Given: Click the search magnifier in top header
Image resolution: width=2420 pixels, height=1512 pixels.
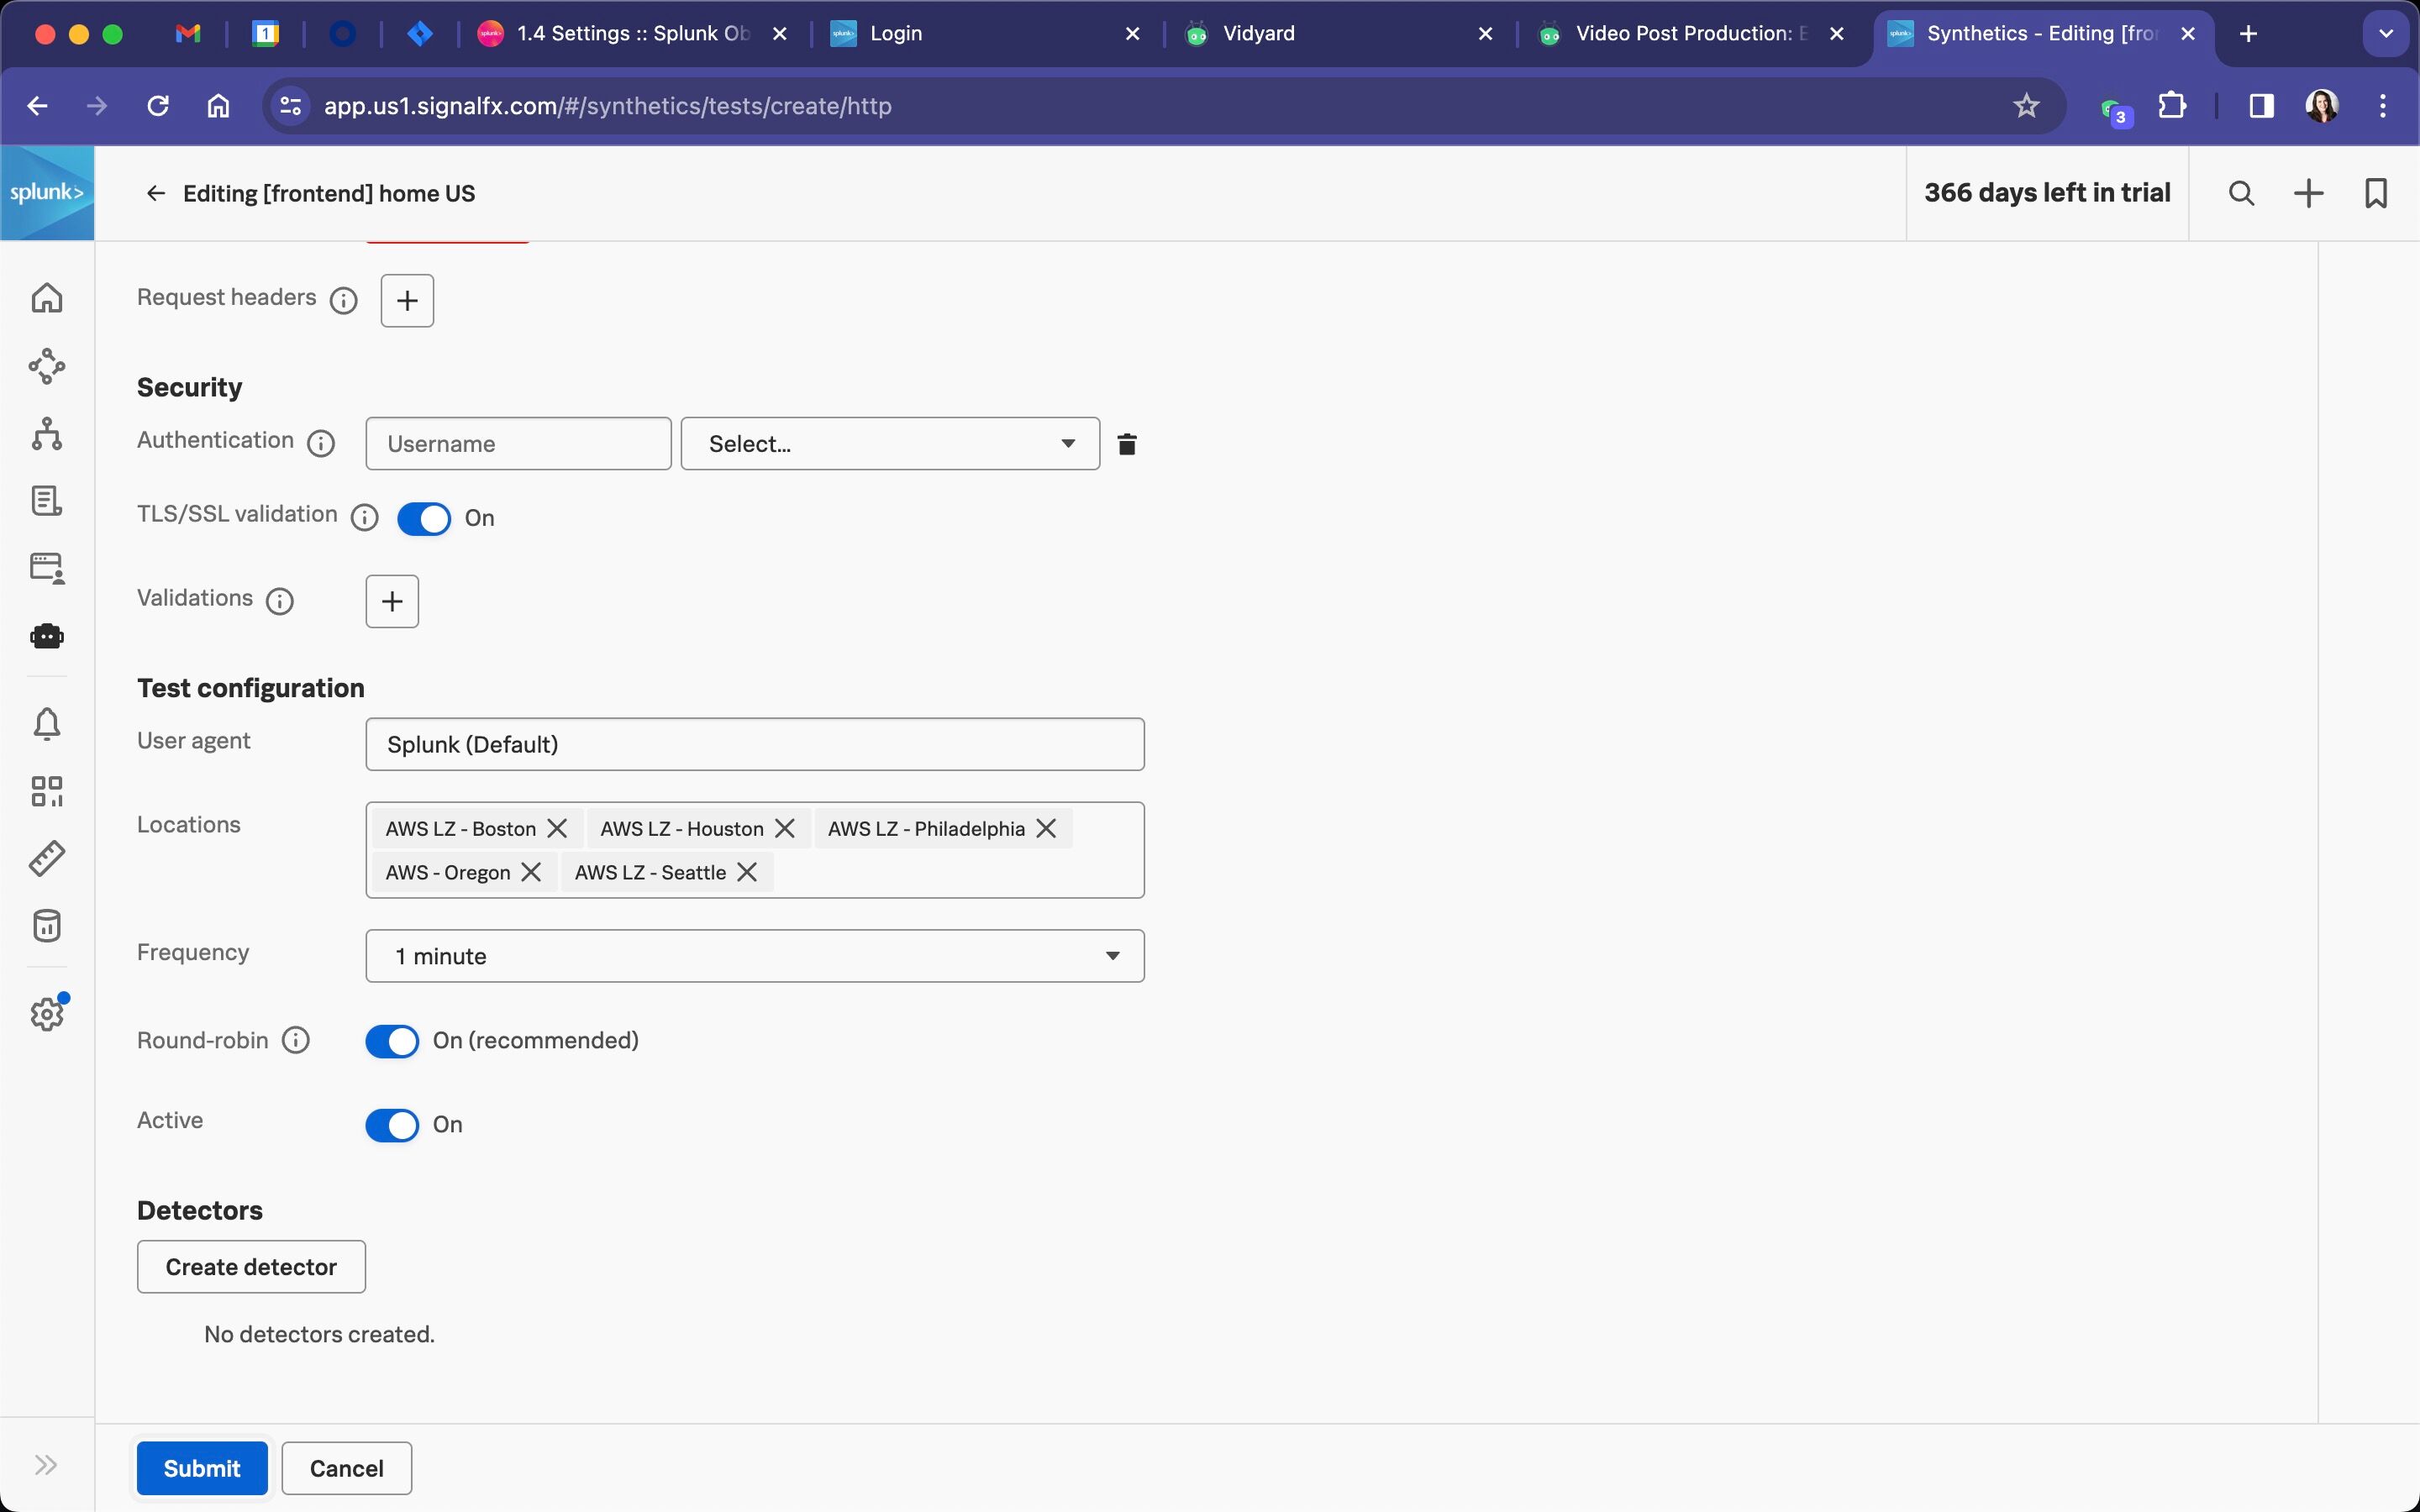Looking at the screenshot, I should pyautogui.click(x=2242, y=193).
